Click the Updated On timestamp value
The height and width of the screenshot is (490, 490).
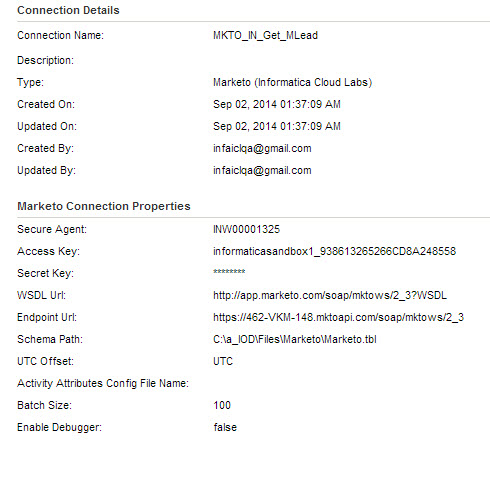pos(277,126)
